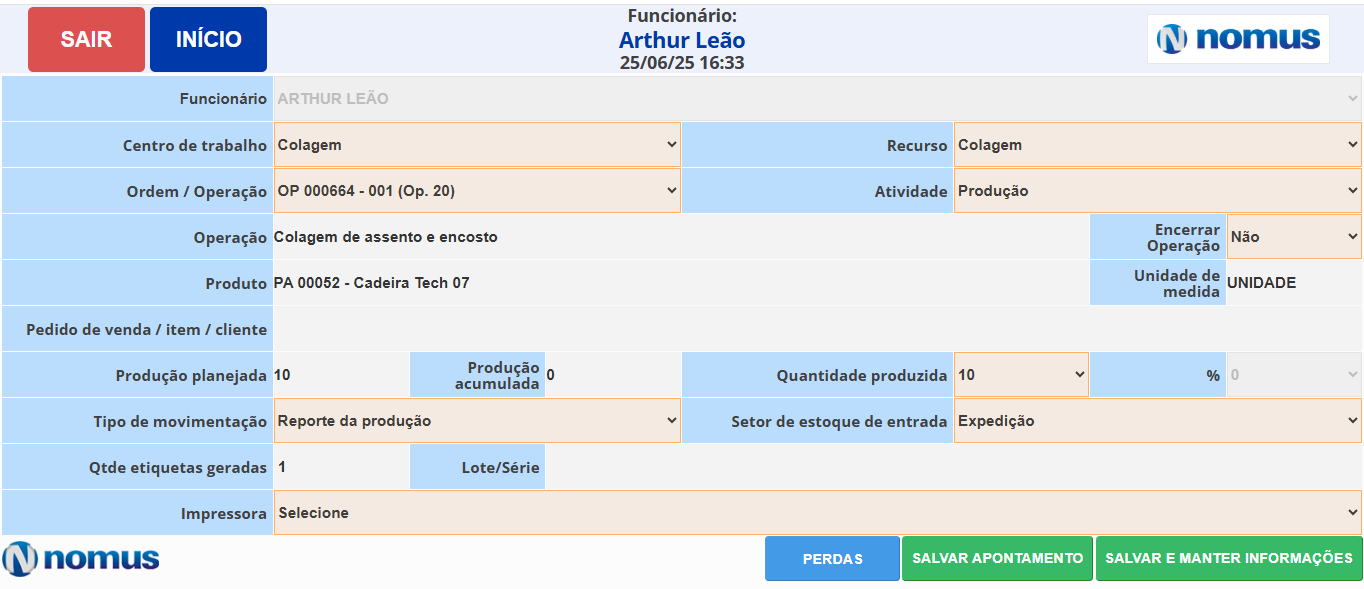
Task: Click the red SAIR button
Action: pos(86,40)
